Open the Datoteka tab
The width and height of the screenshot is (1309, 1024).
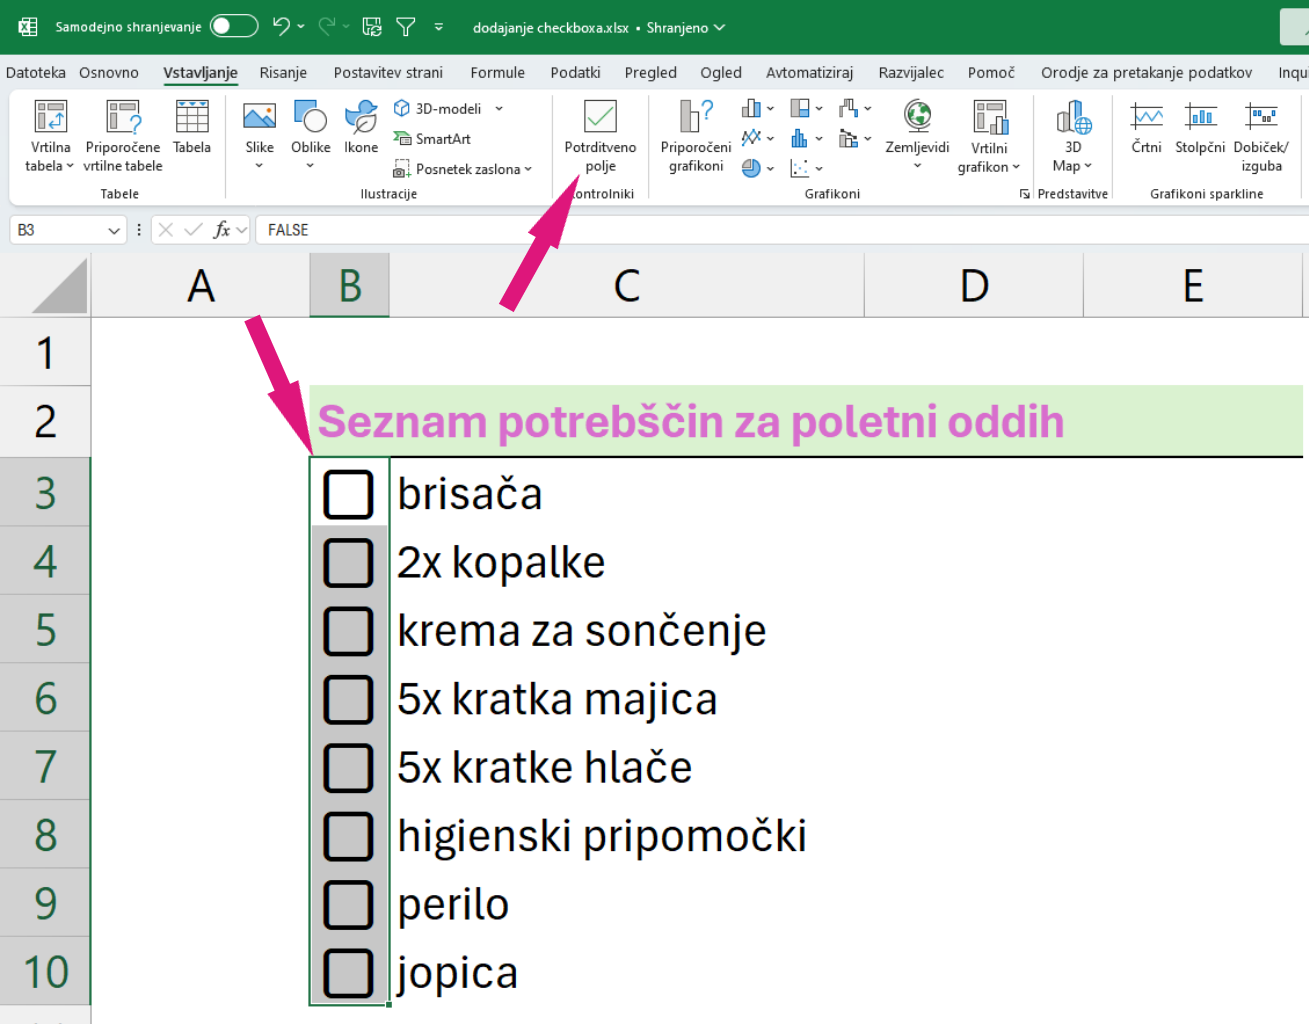[x=36, y=72]
